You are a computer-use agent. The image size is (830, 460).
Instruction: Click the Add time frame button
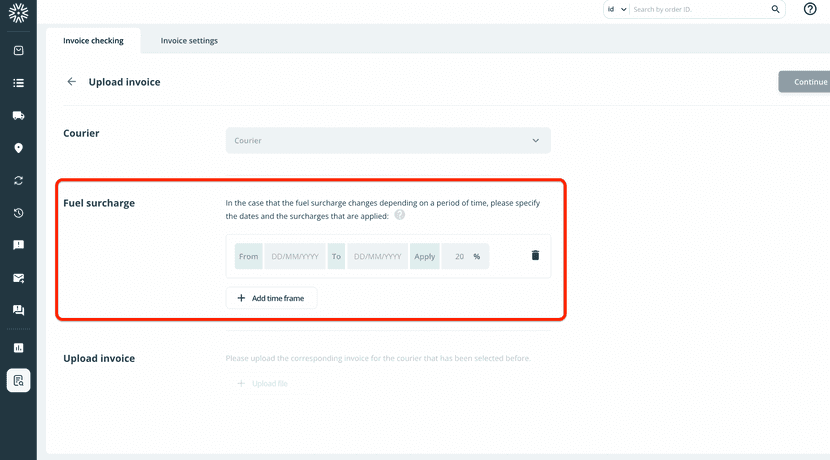click(271, 298)
